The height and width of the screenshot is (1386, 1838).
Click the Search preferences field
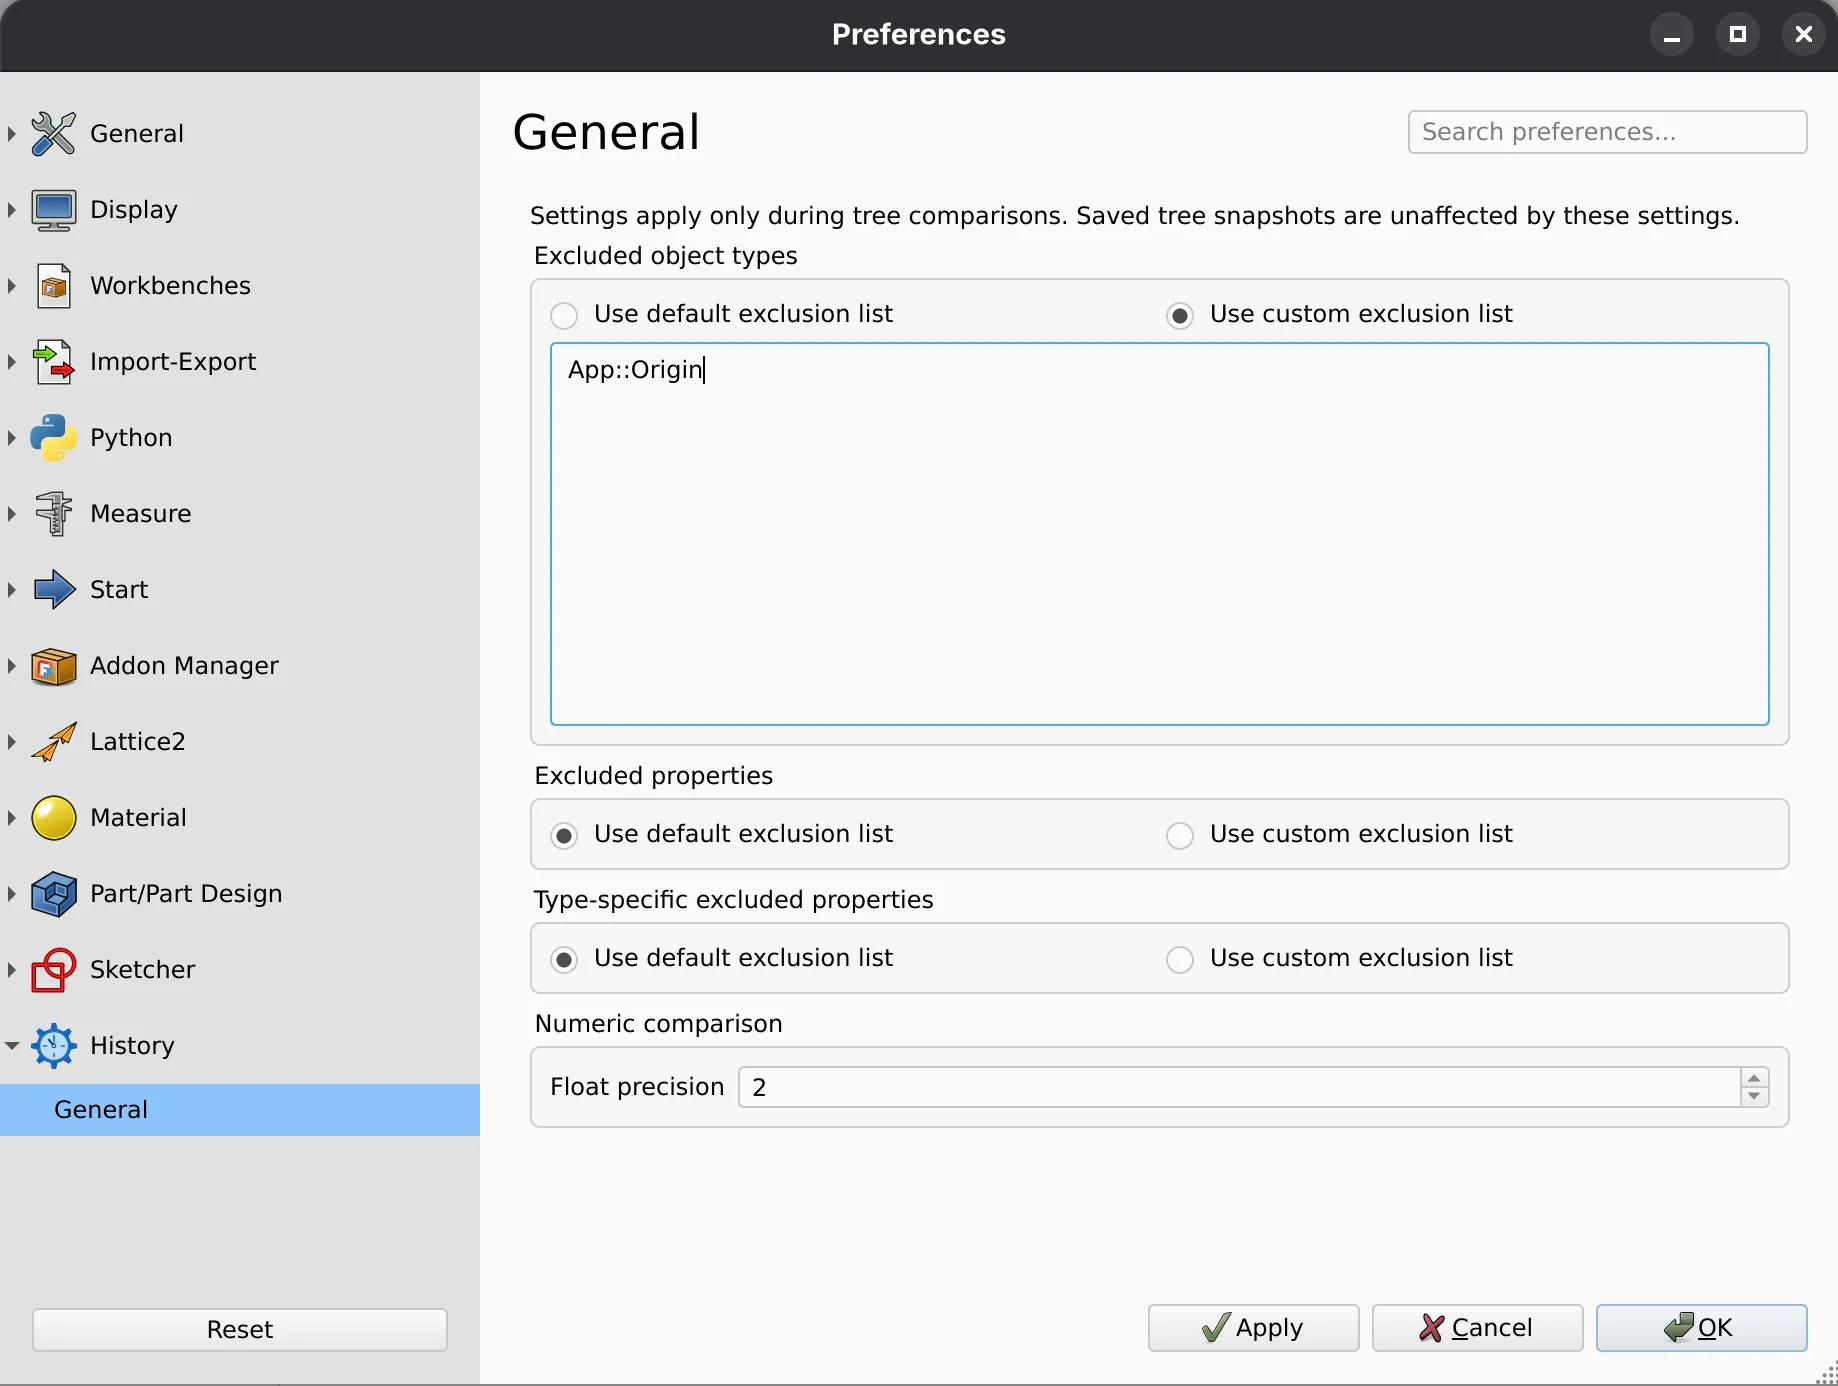[x=1607, y=132]
